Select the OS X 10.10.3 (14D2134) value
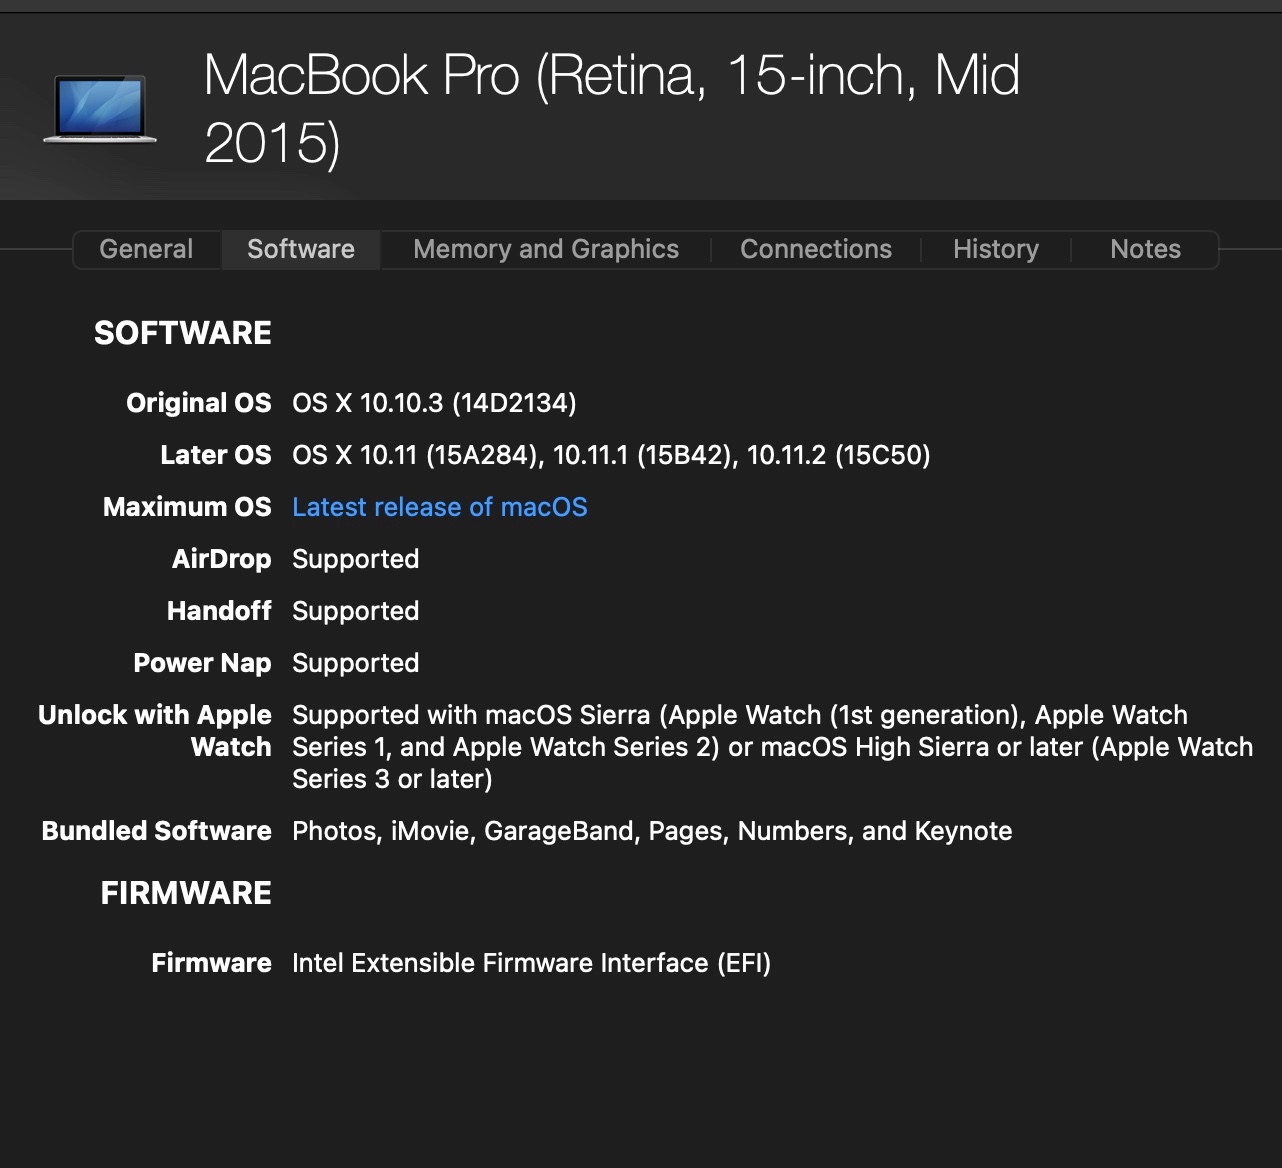 coord(434,403)
